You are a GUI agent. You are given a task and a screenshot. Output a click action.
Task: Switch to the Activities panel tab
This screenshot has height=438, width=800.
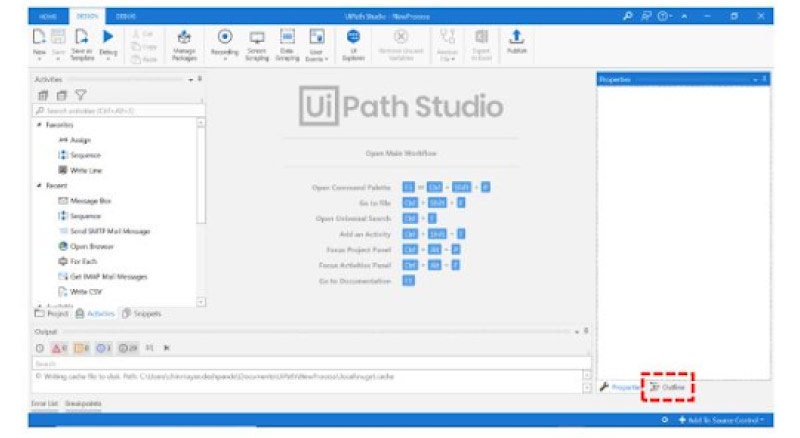tap(95, 313)
